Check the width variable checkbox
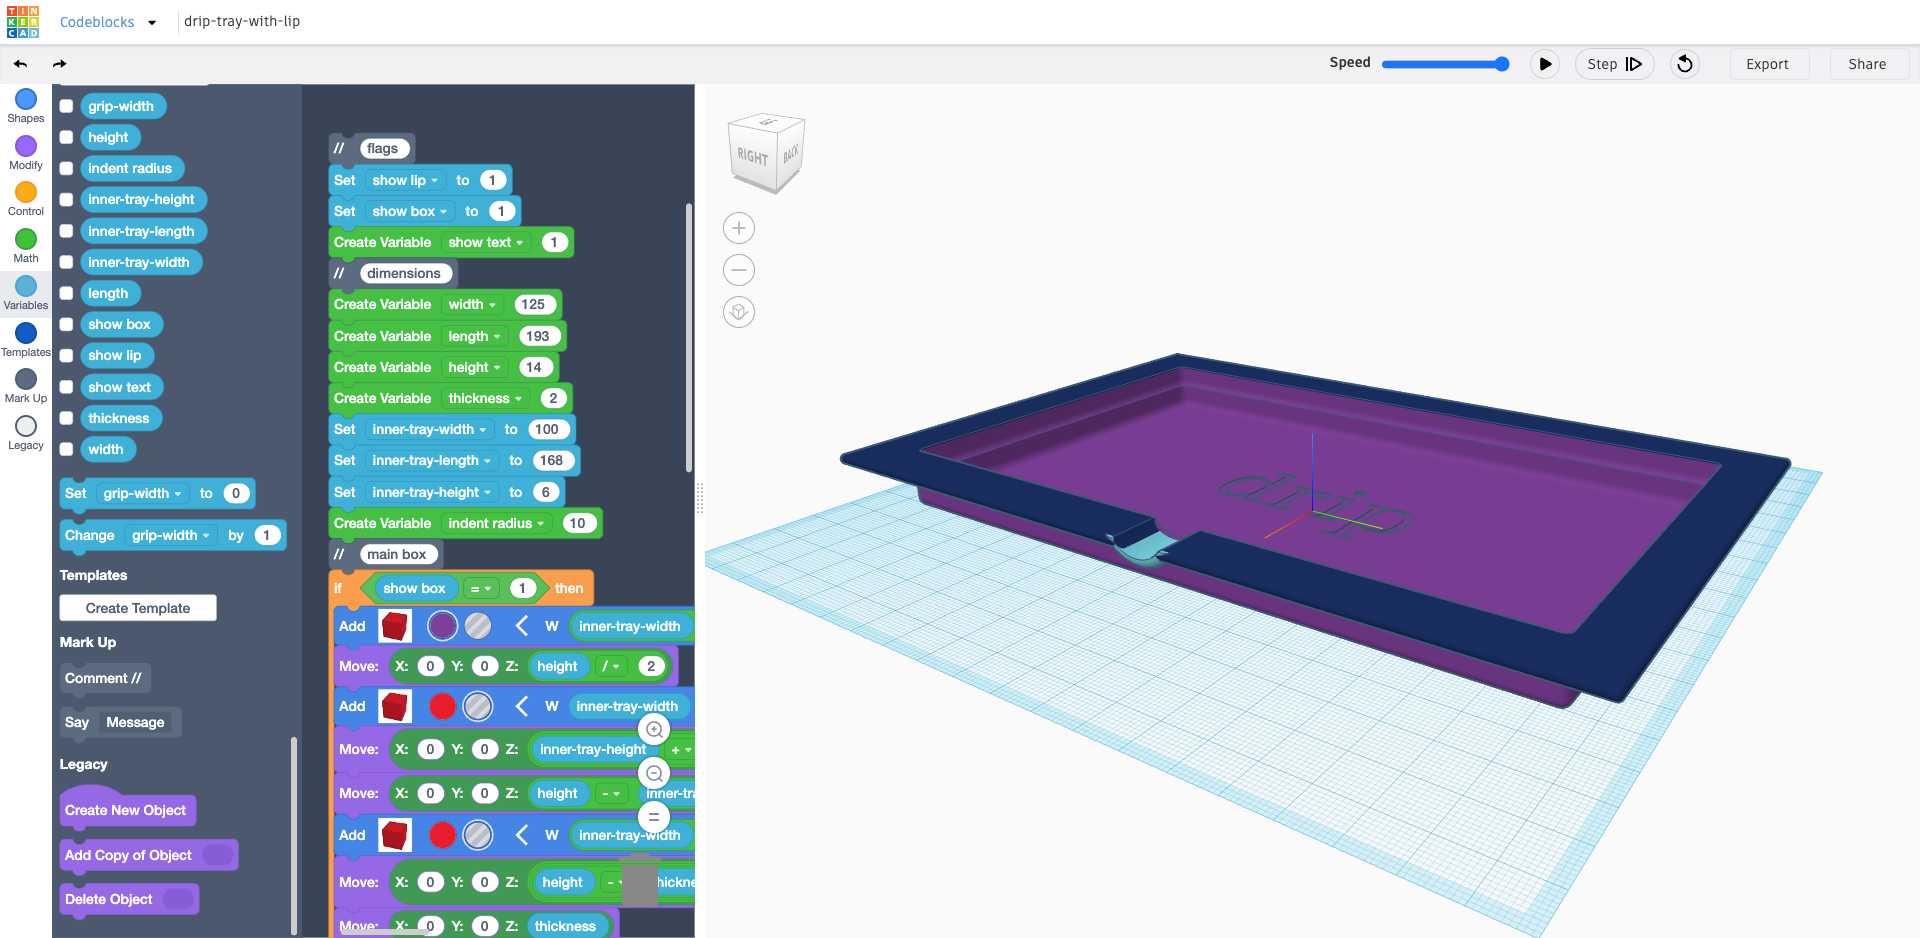Screen dimensions: 1920x938 (x=66, y=449)
